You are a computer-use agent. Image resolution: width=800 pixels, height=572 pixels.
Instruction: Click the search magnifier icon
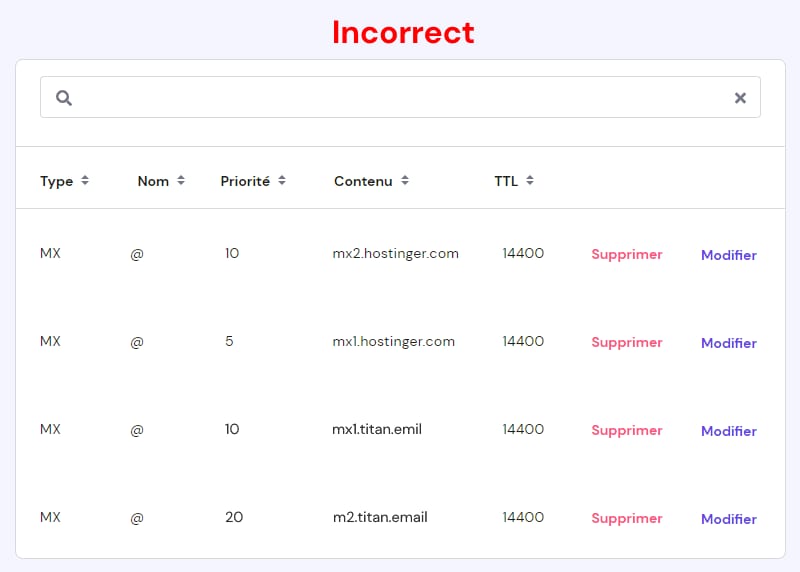[64, 97]
